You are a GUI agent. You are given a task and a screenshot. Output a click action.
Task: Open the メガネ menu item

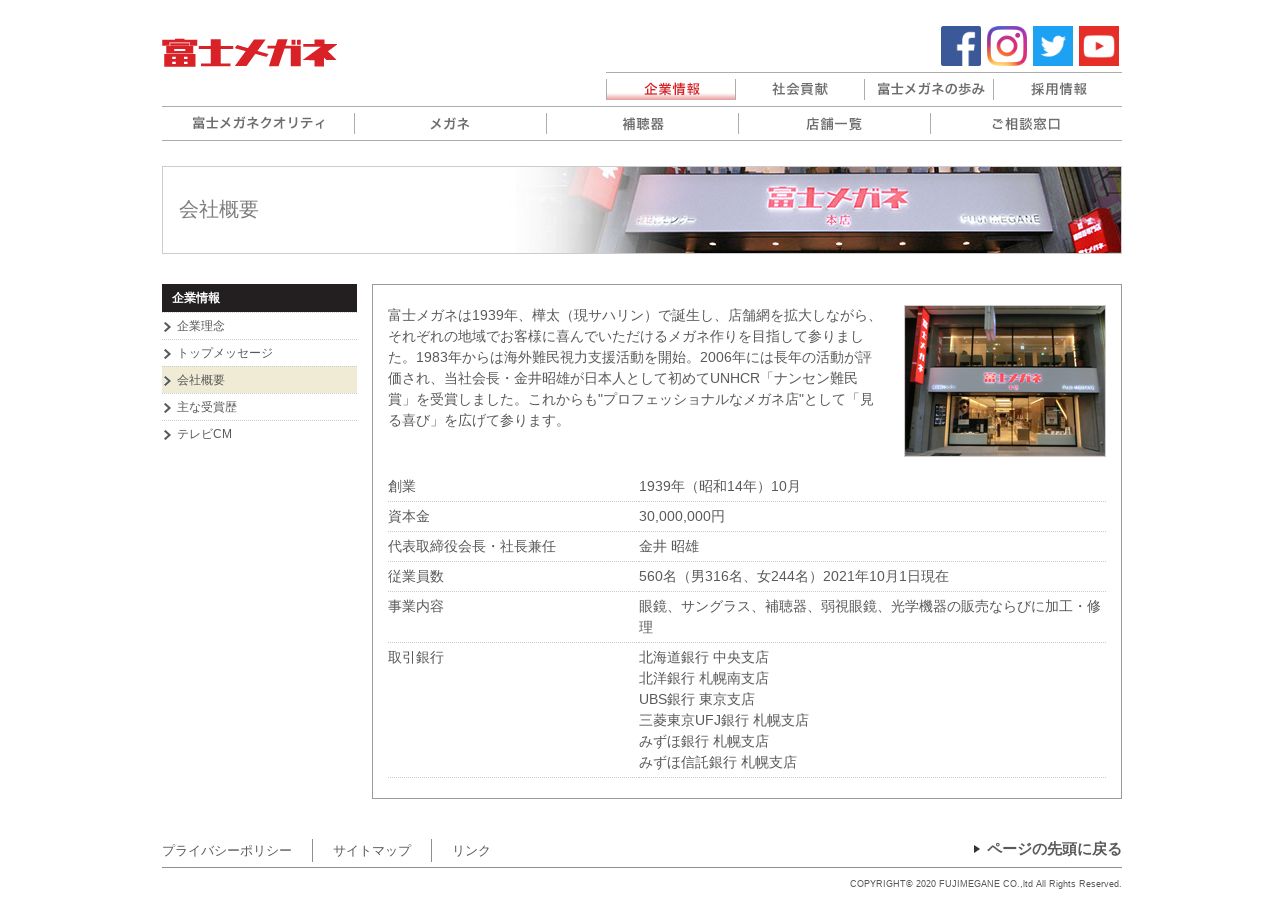click(x=450, y=124)
